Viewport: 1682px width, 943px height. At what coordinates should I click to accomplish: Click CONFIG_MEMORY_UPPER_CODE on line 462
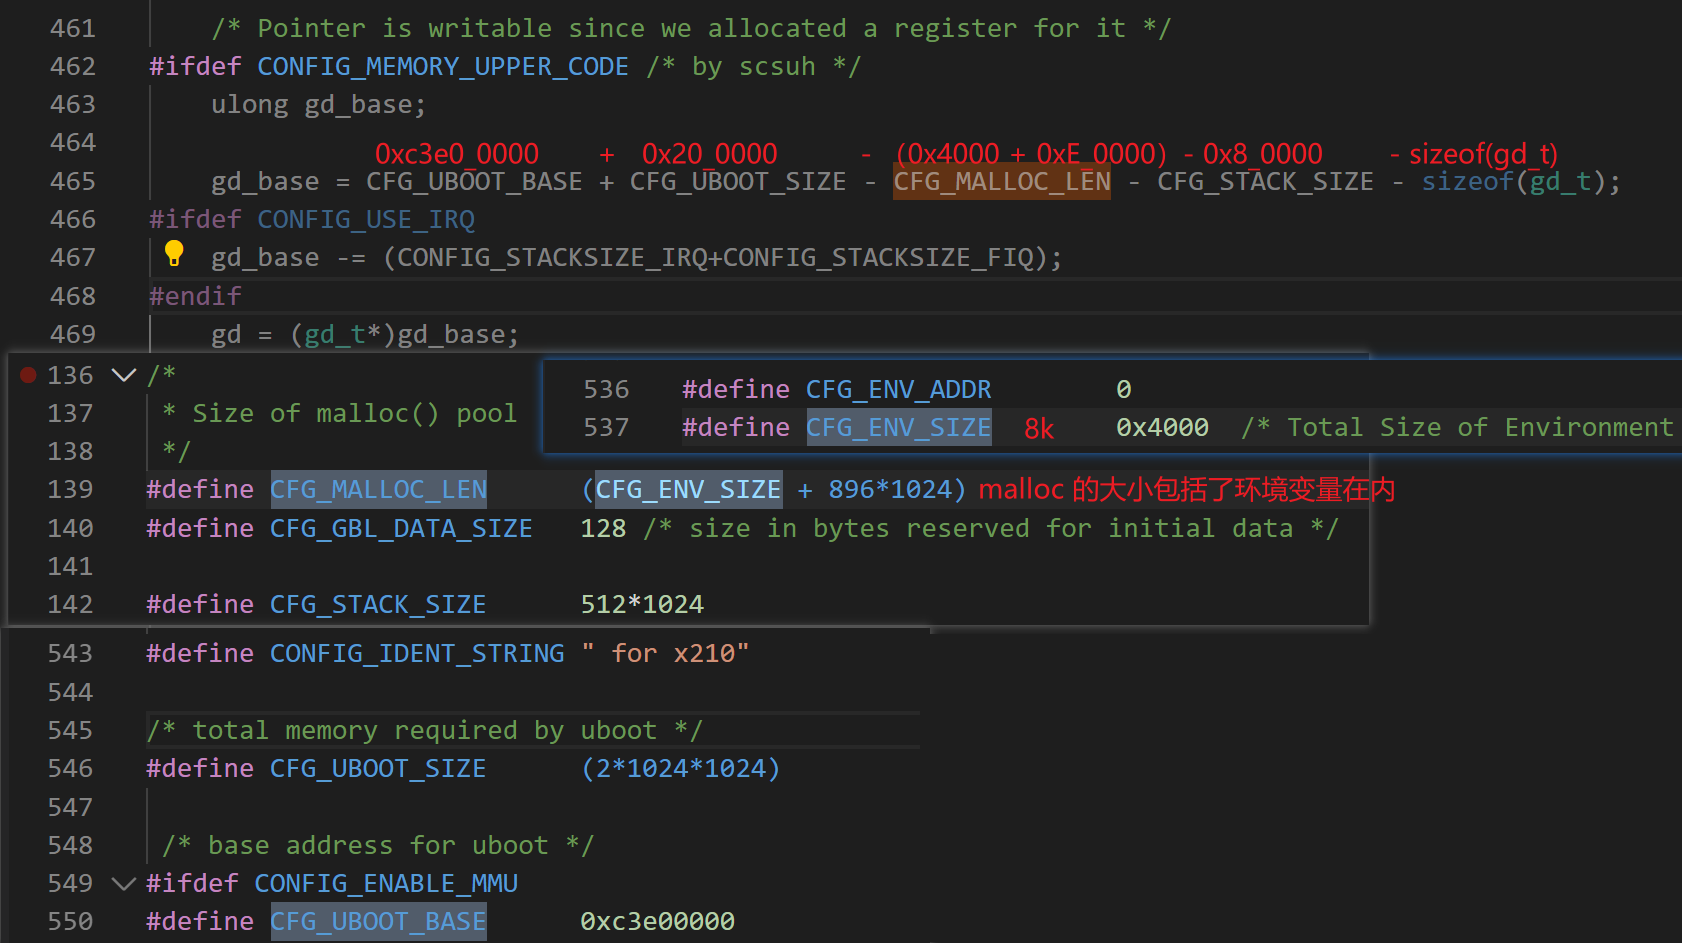(x=443, y=66)
